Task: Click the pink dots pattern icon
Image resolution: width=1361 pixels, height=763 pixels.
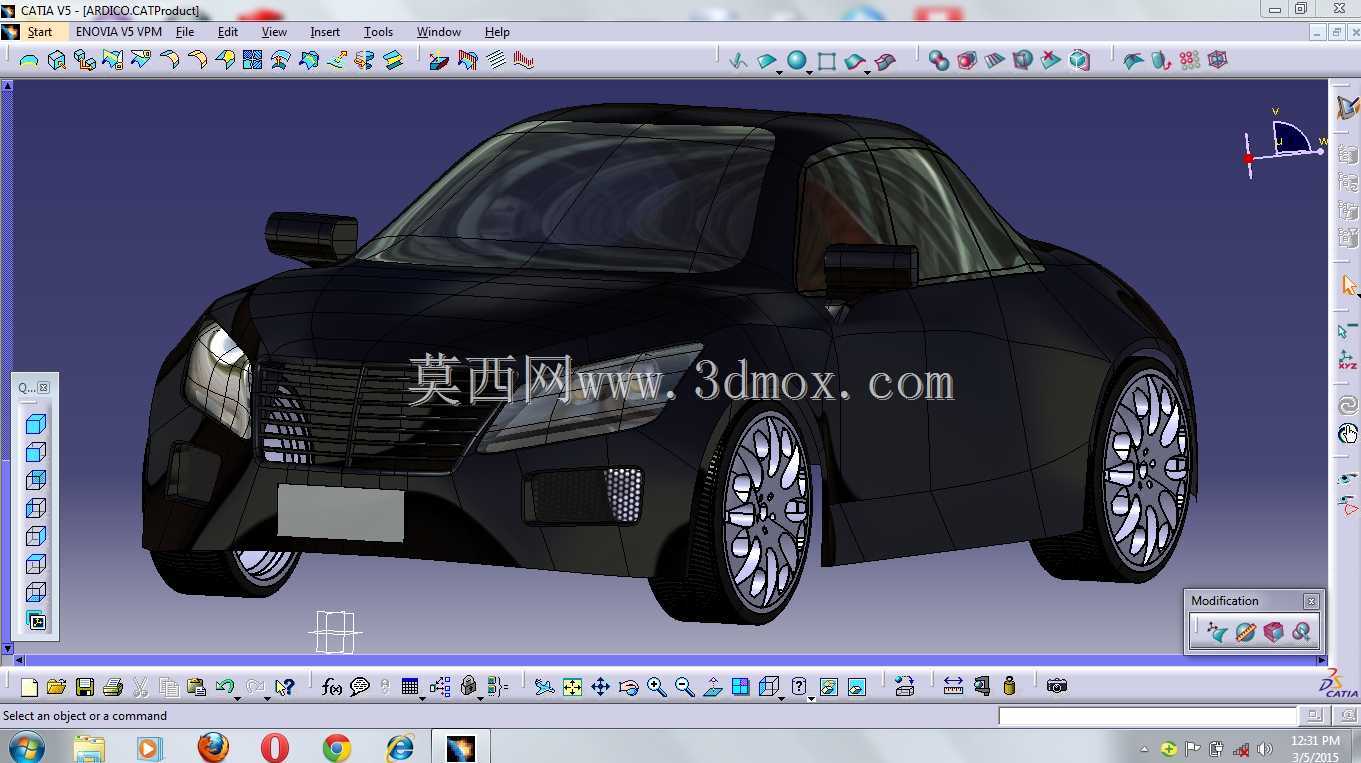Action: (x=1189, y=60)
